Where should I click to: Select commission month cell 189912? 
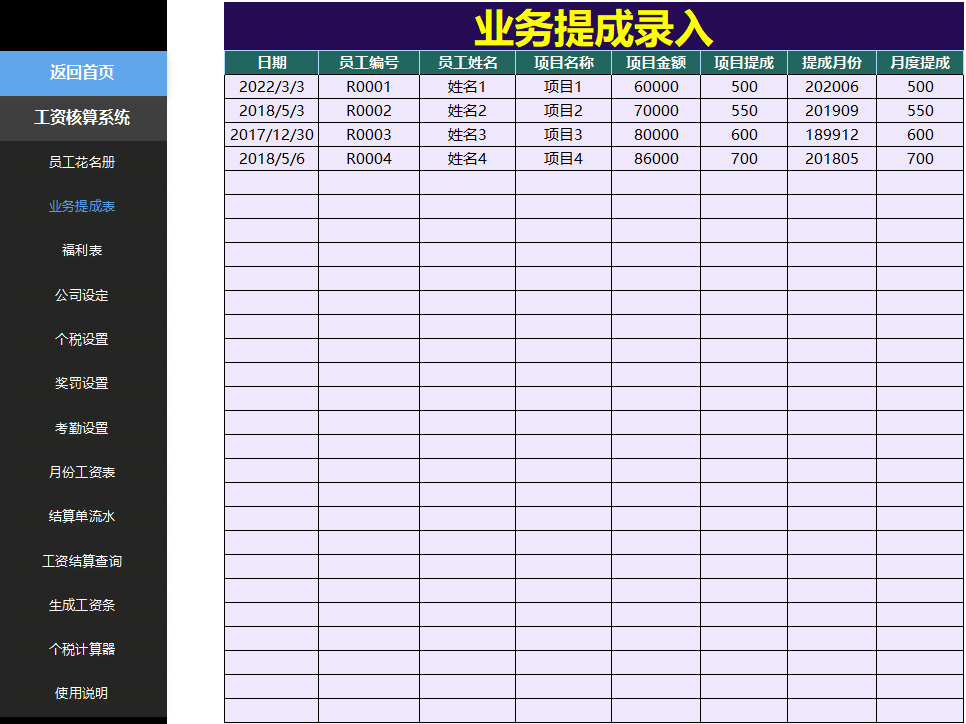click(832, 135)
